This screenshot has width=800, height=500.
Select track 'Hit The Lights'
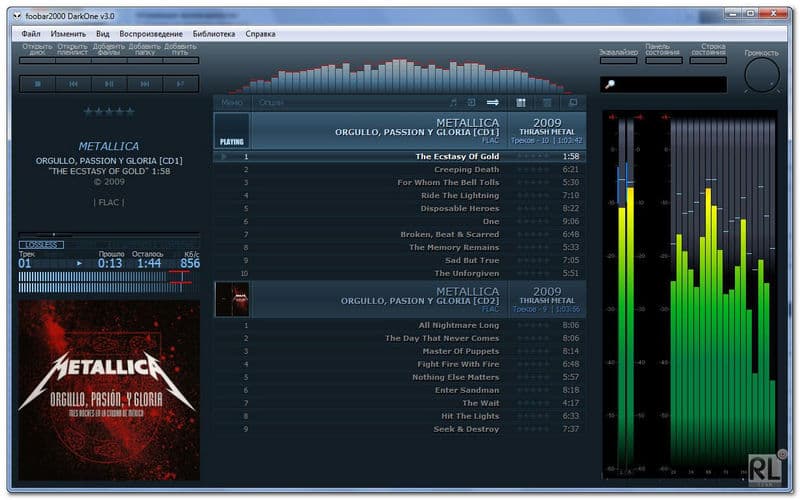399,416
